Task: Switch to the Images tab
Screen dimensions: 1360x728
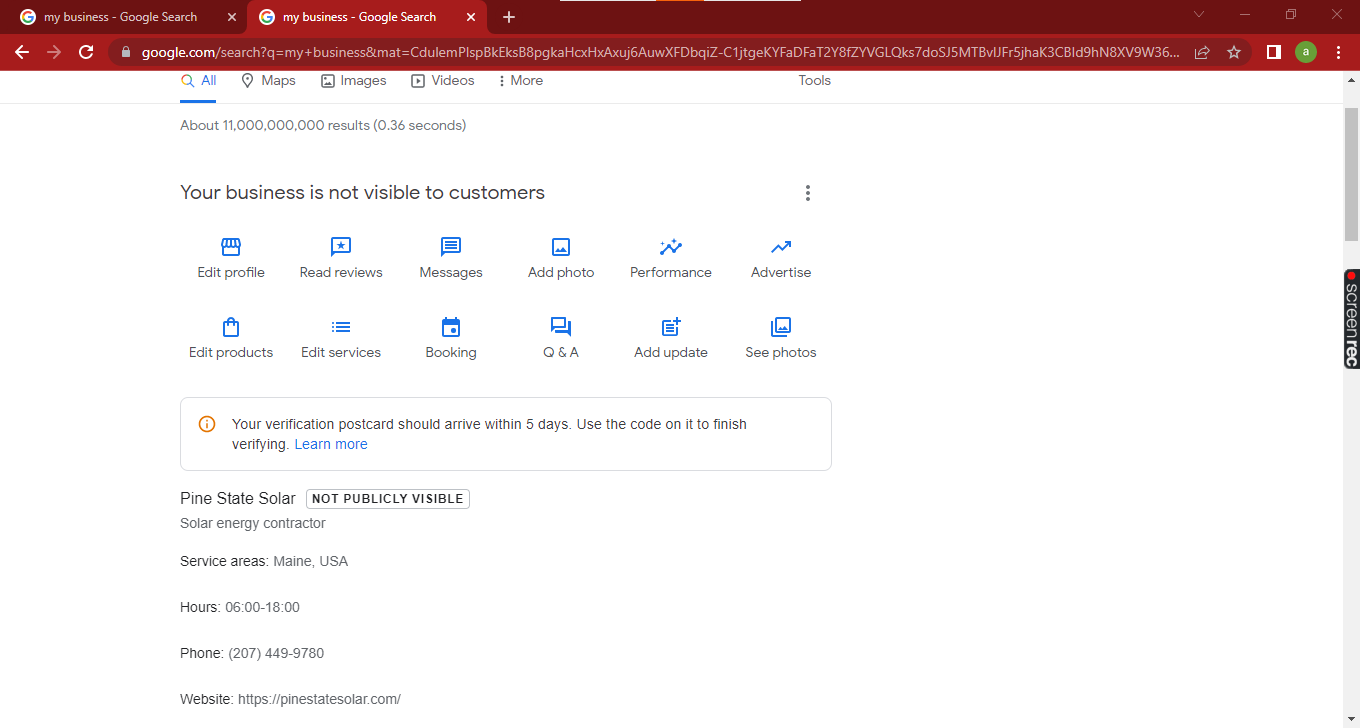Action: pos(353,81)
